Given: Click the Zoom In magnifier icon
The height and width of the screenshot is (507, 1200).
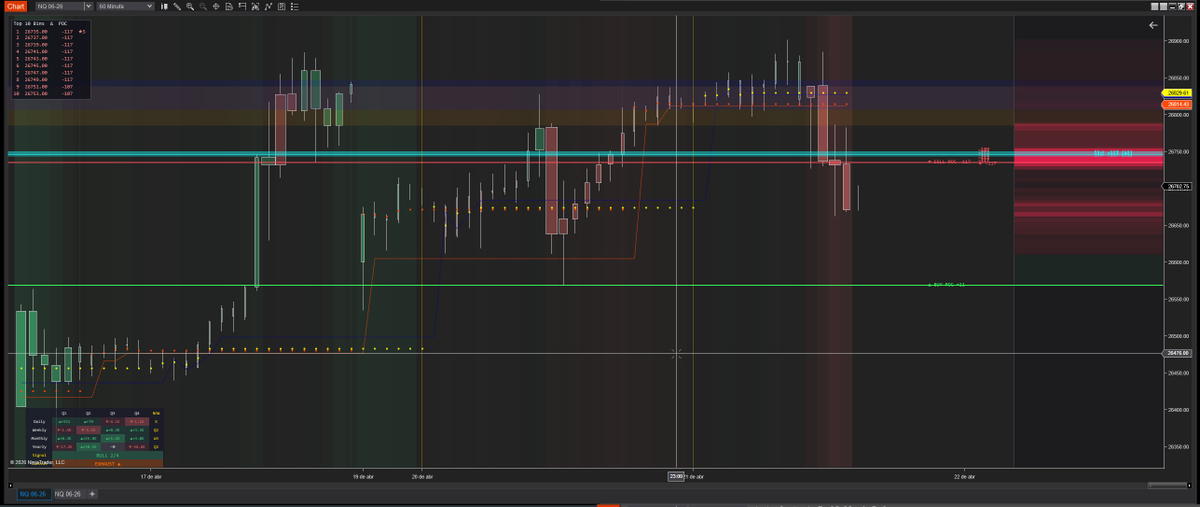Looking at the screenshot, I should 190,6.
